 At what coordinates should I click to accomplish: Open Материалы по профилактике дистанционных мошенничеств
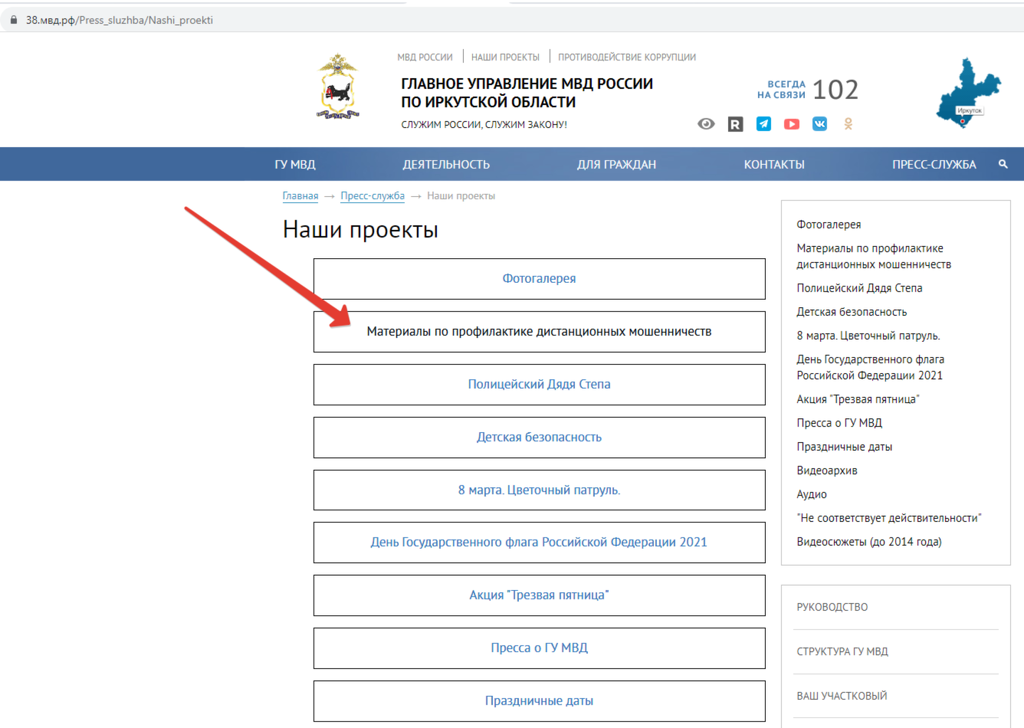539,331
